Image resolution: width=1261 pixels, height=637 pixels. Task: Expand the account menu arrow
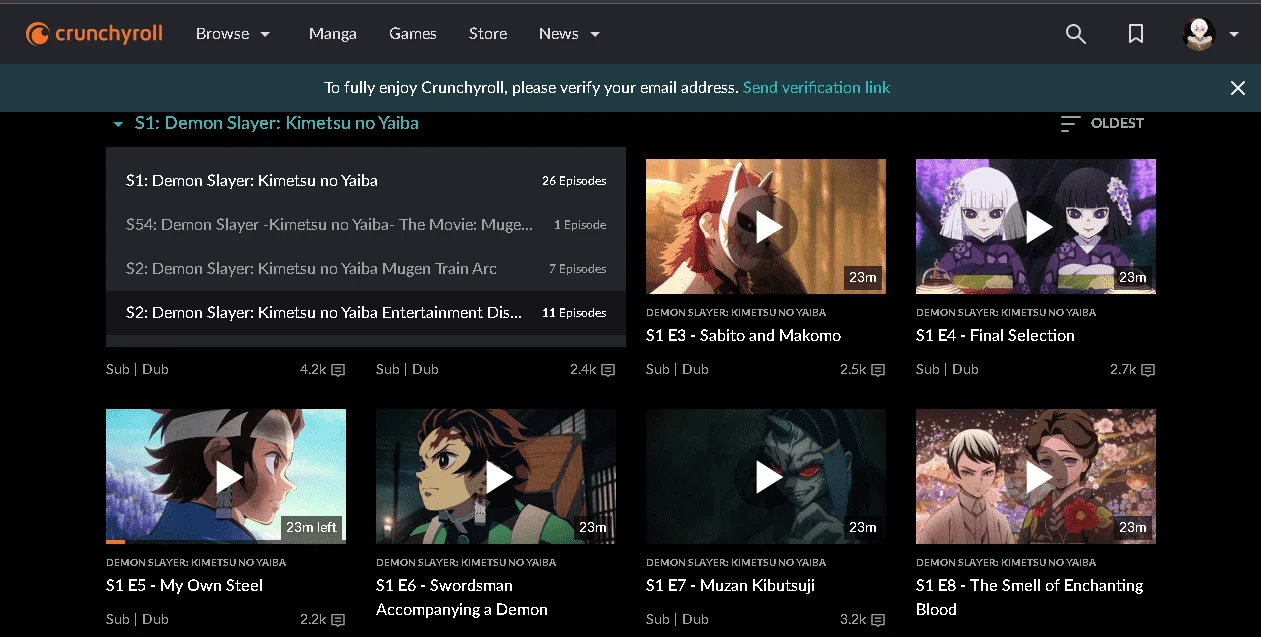pyautogui.click(x=1234, y=34)
